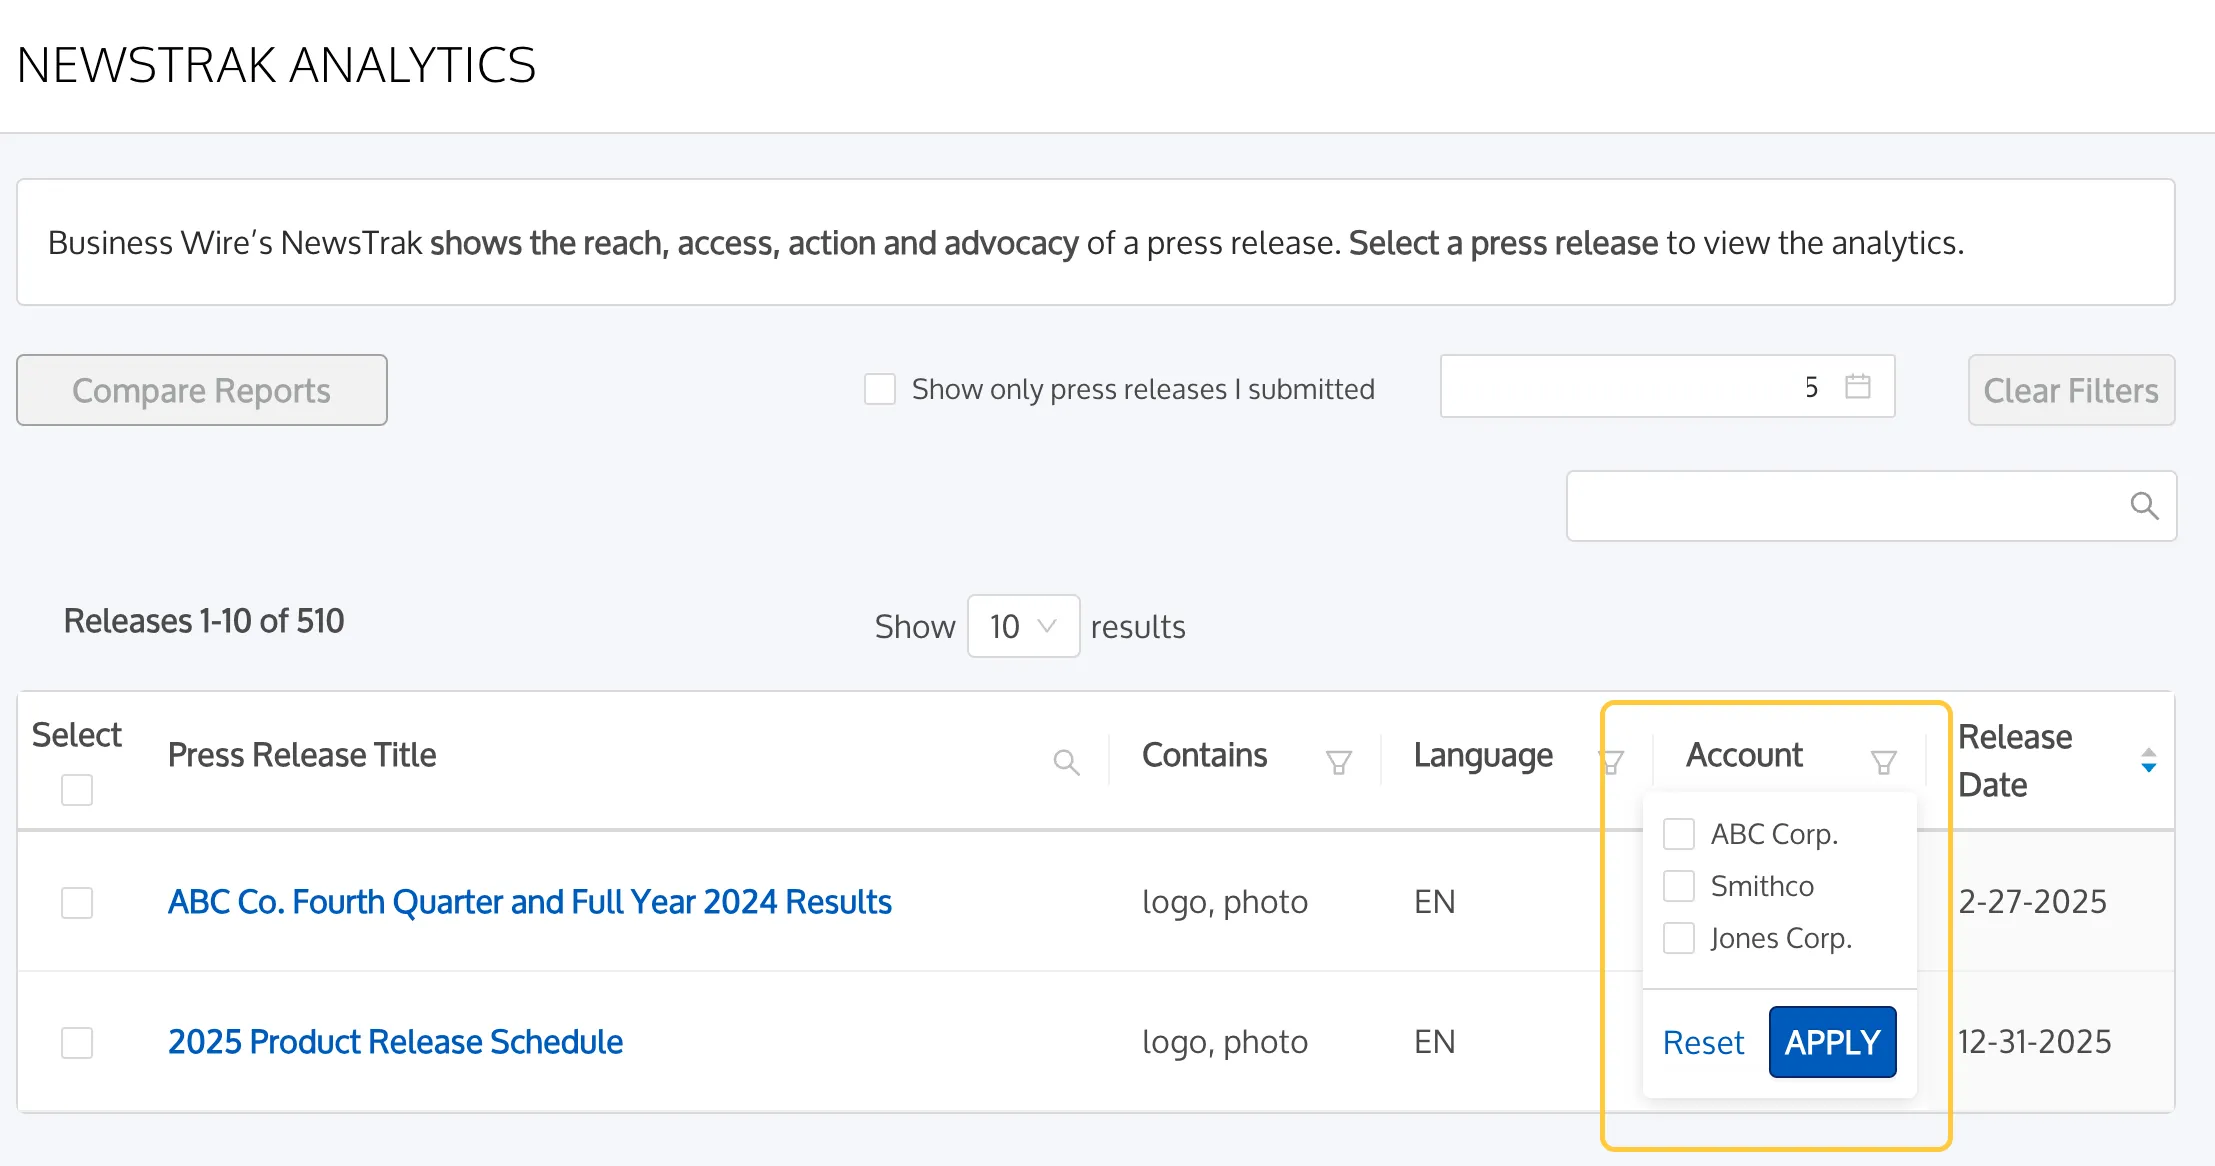Check the Jones Corp. account filter
2215x1166 pixels.
pos(1679,938)
